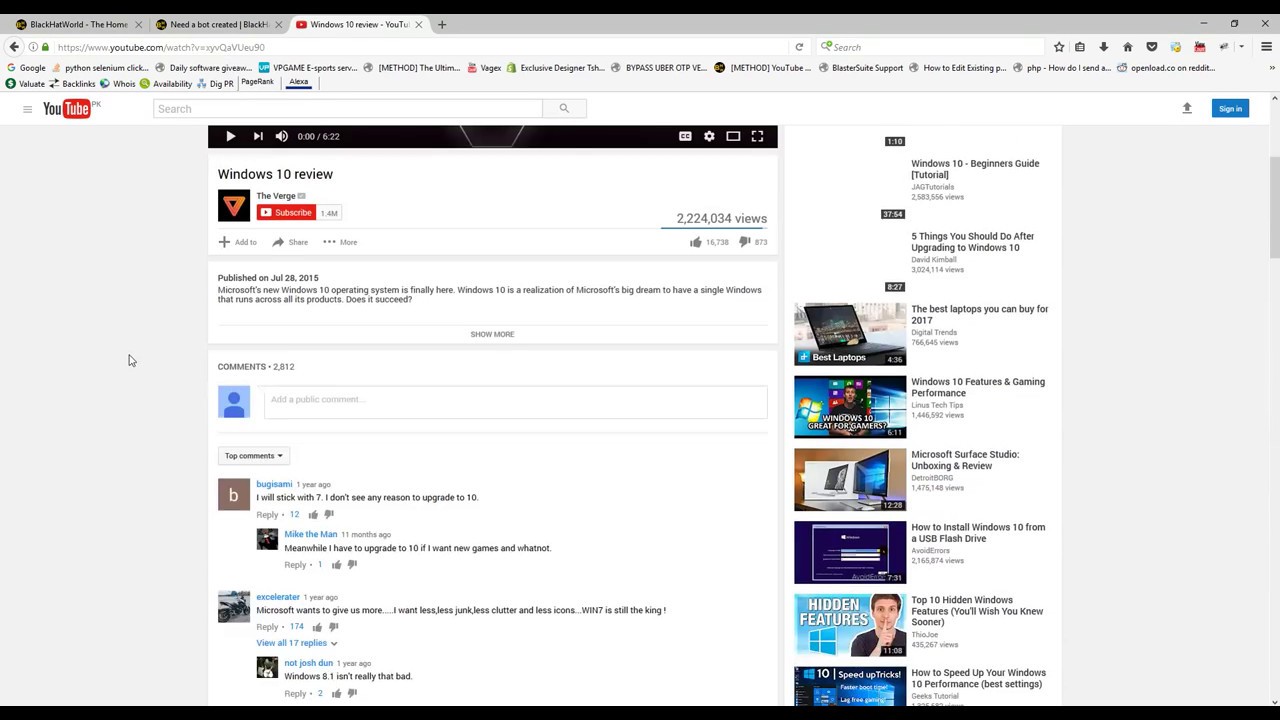Open video player settings gear

pyautogui.click(x=709, y=136)
